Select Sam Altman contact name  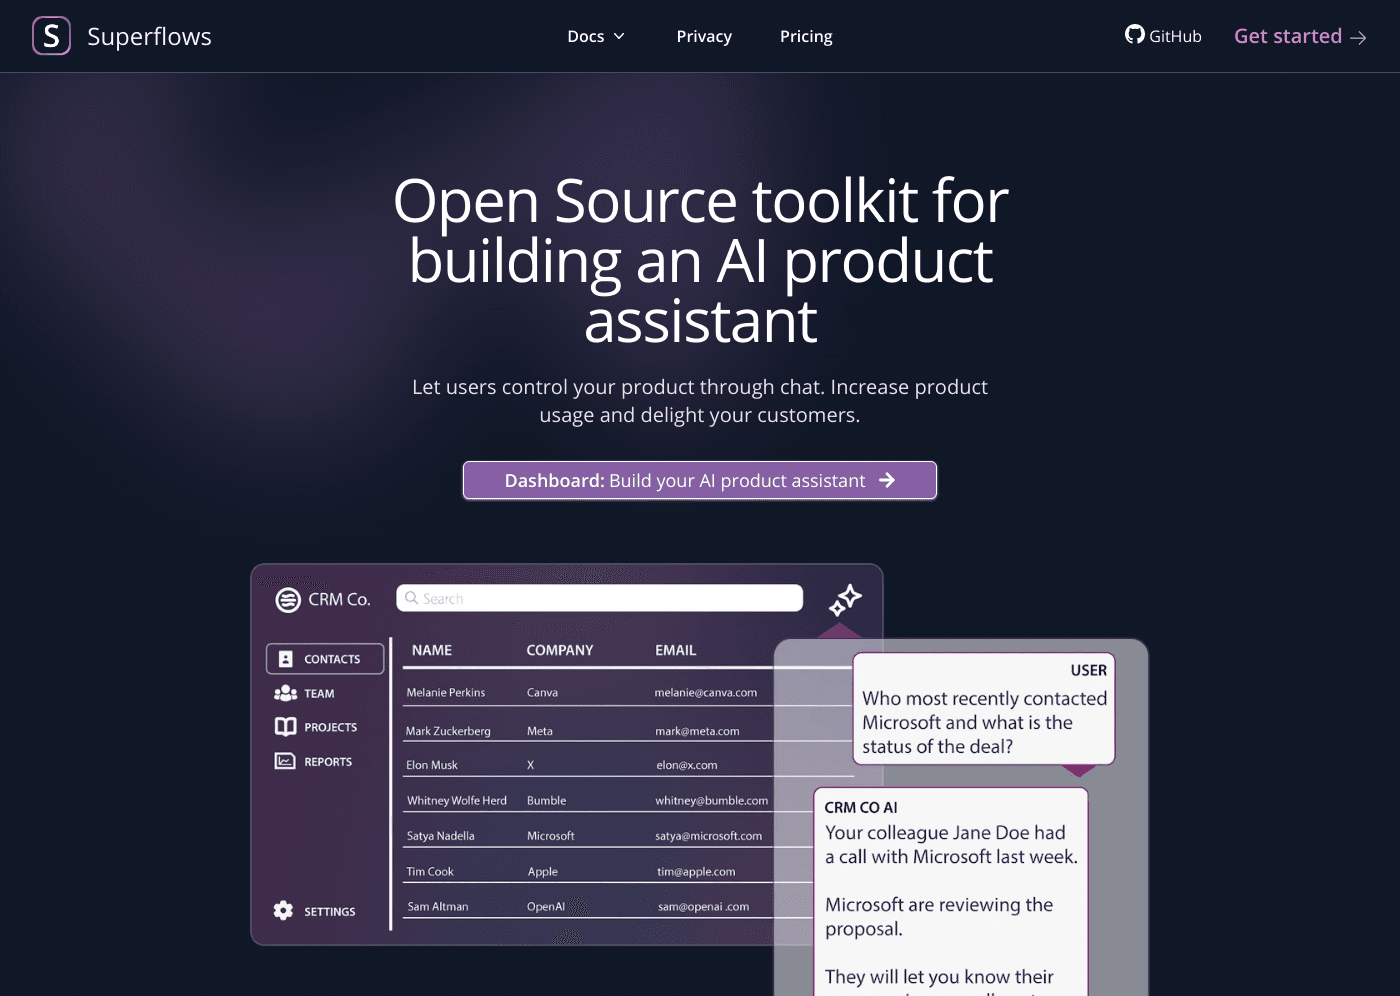[437, 907]
